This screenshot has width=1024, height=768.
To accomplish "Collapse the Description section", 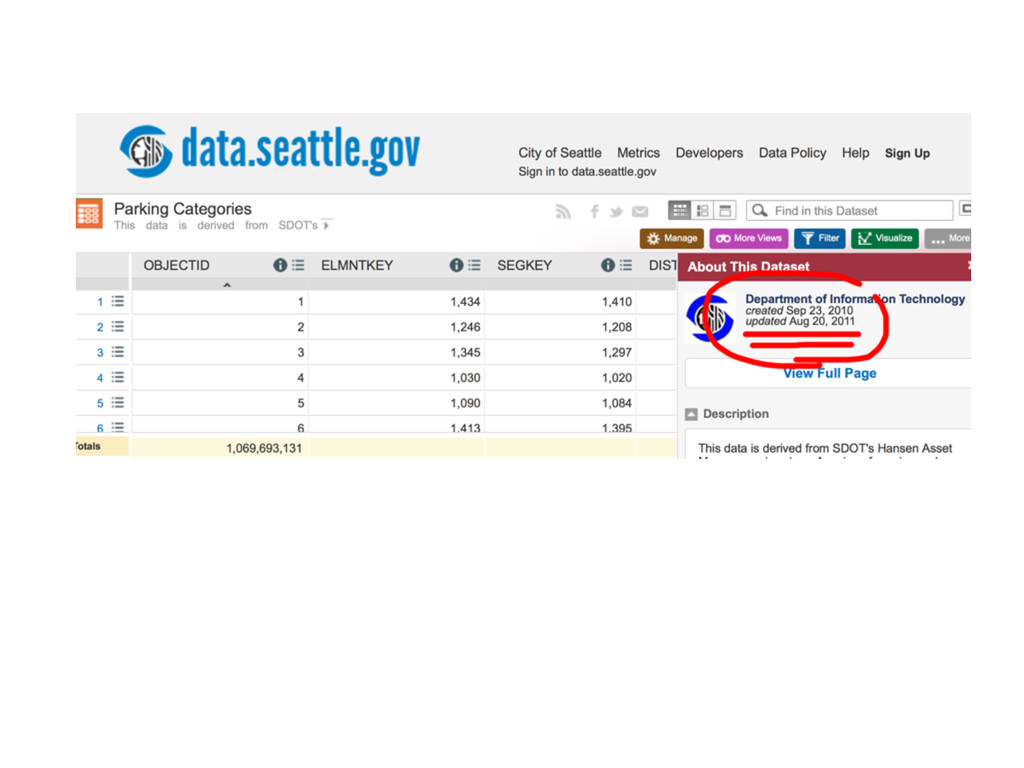I will click(x=691, y=414).
